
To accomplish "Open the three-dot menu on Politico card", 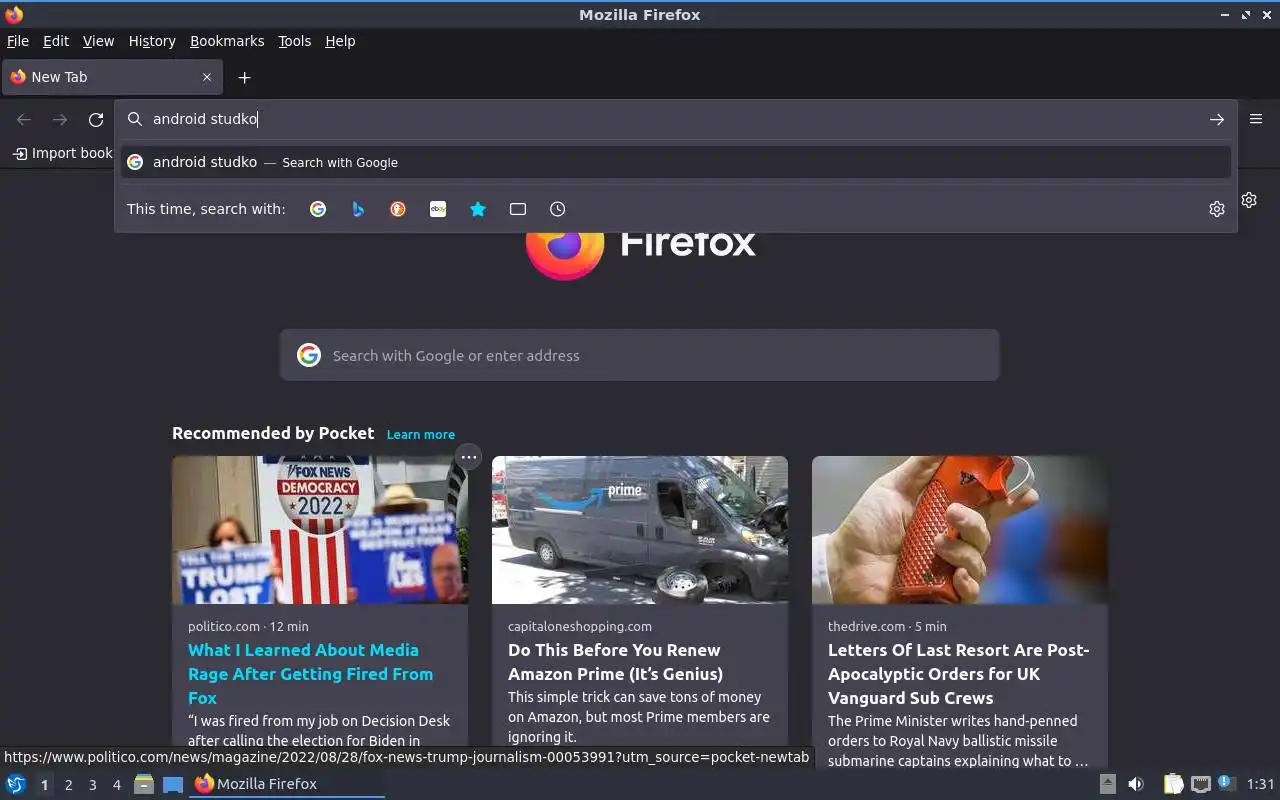I will click(468, 457).
